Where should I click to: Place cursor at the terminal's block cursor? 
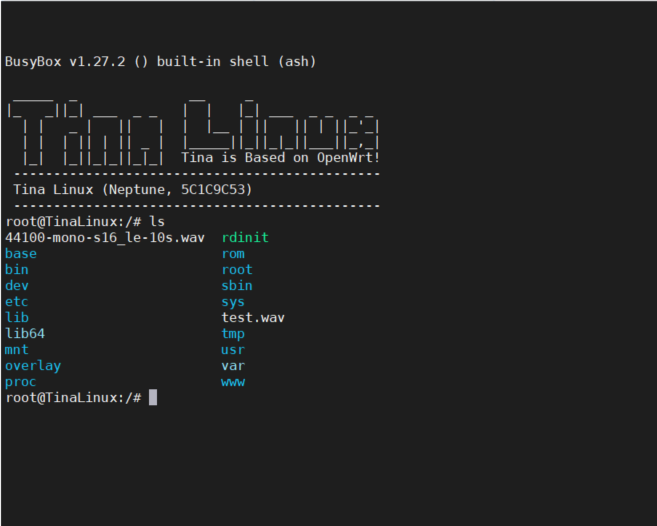point(153,398)
